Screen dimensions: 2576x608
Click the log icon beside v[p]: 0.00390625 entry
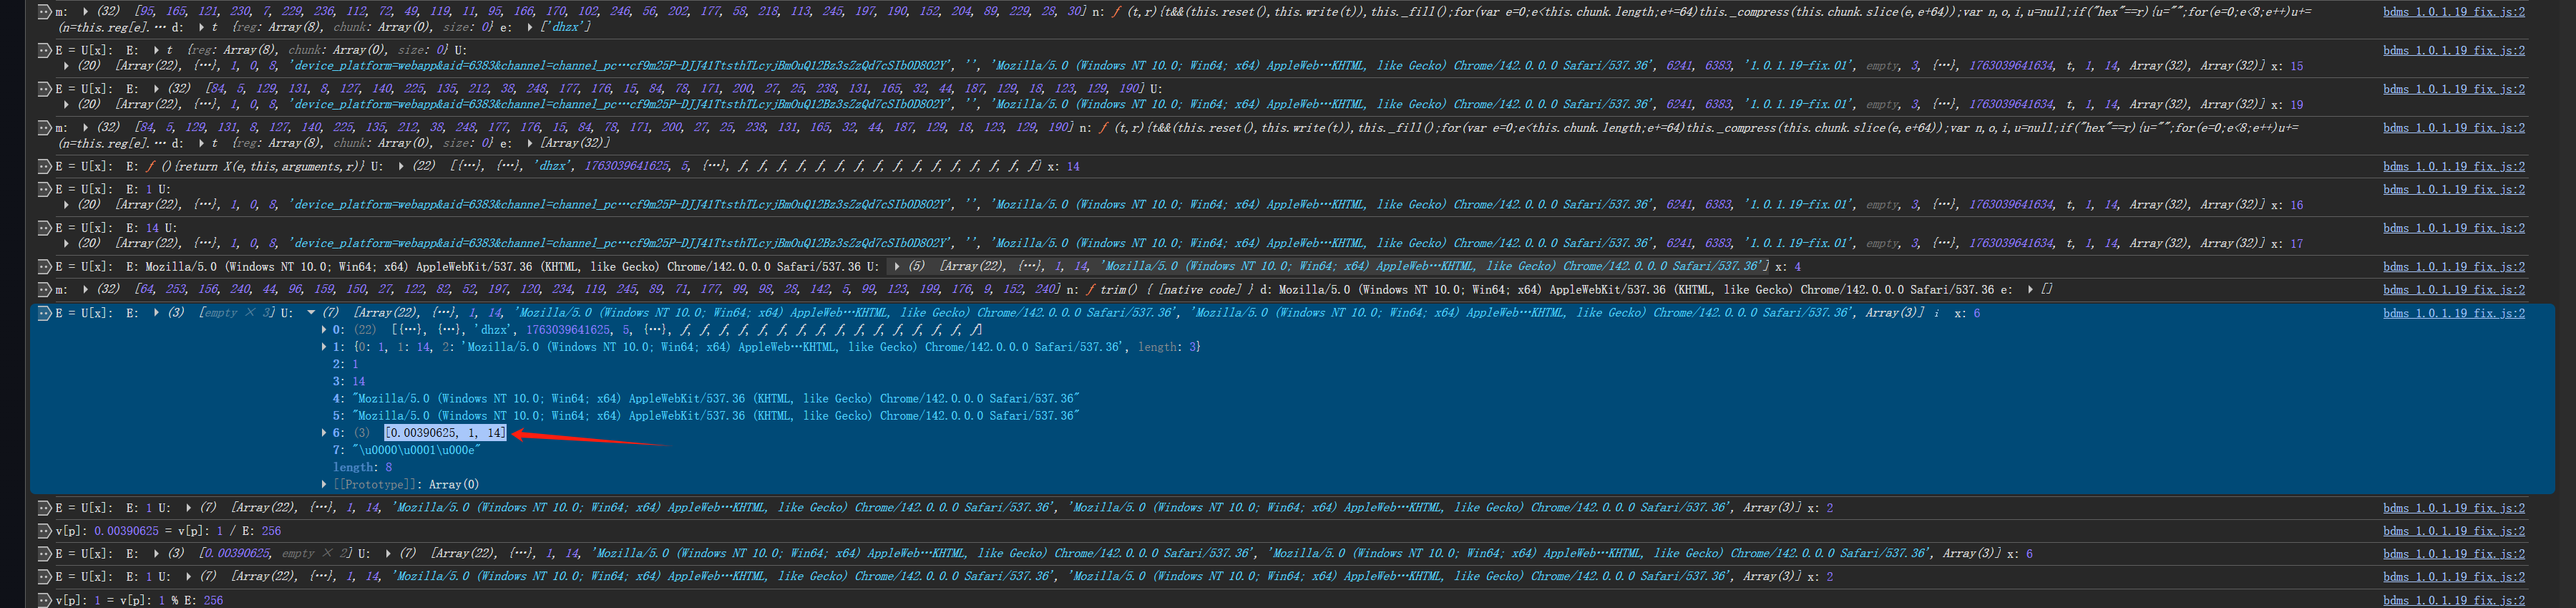click(43, 531)
